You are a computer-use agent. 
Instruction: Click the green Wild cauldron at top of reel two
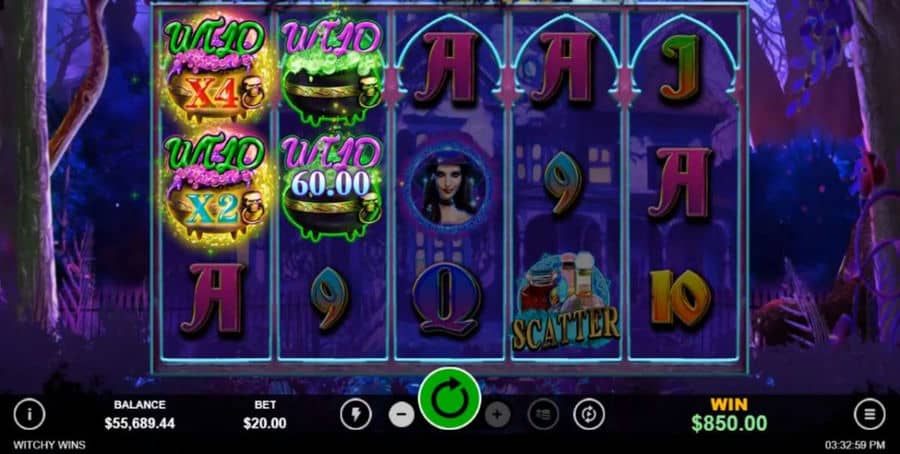[332, 71]
